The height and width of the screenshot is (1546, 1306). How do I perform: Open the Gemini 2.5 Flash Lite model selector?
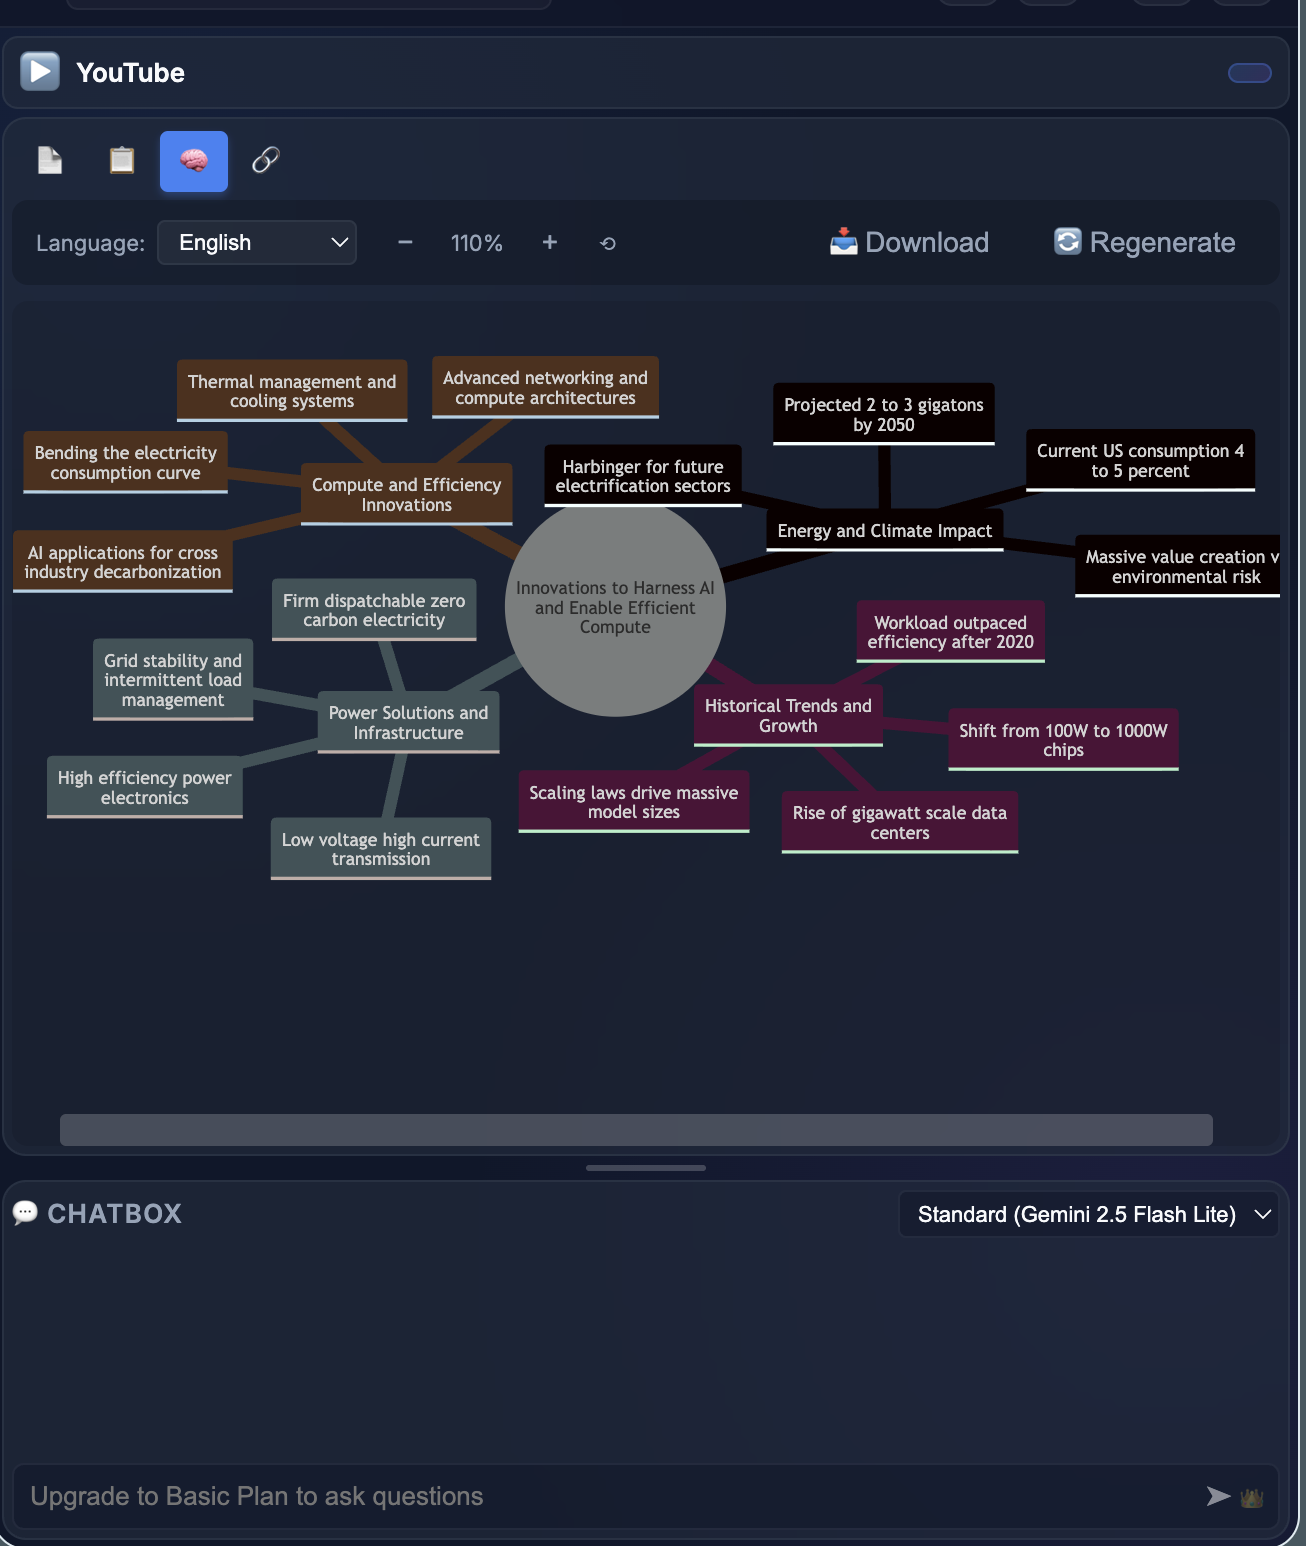click(1087, 1214)
